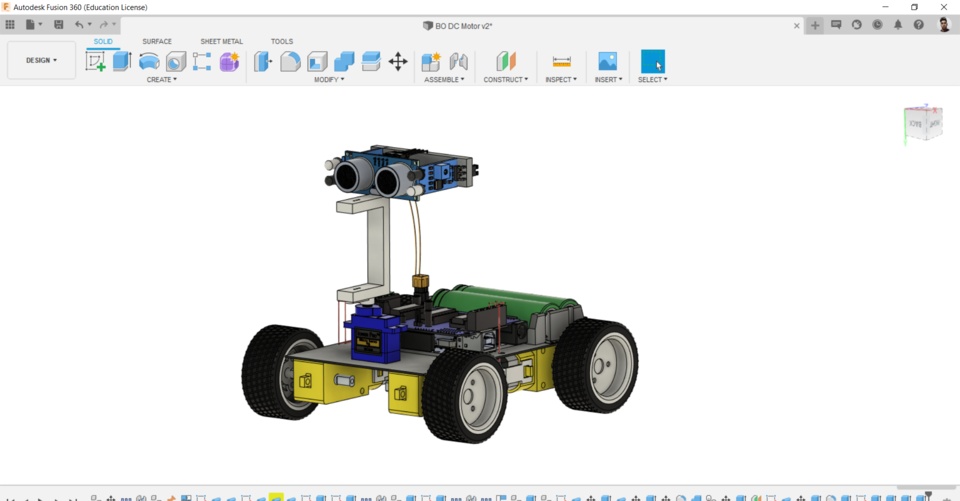The width and height of the screenshot is (960, 501).
Task: Switch to the SHEET METAL tab
Action: (222, 41)
